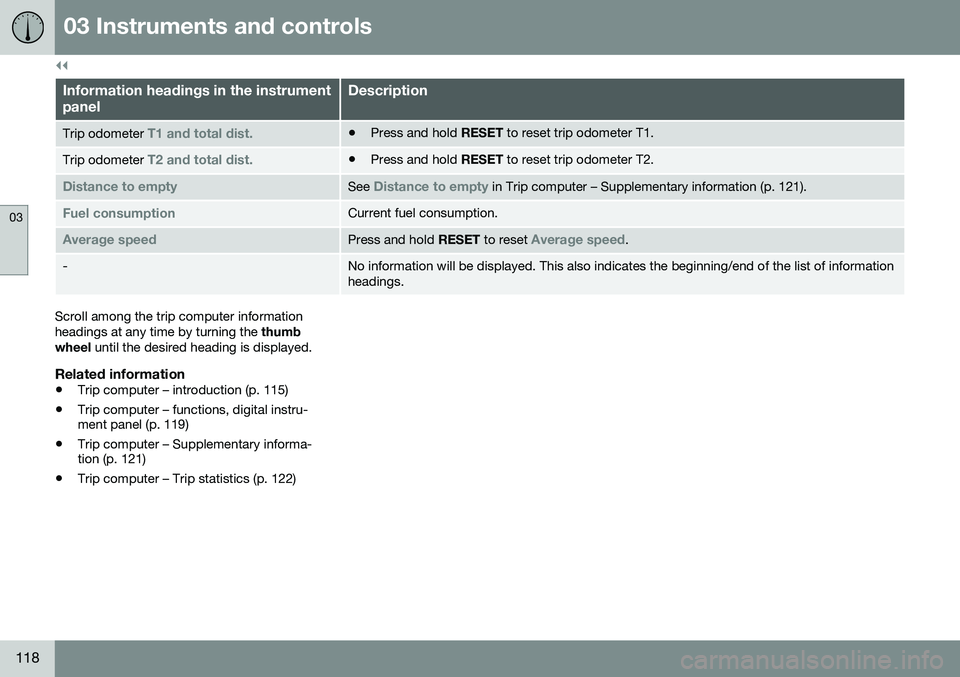Click the carmanualsonline.info watermark

click(812, 660)
